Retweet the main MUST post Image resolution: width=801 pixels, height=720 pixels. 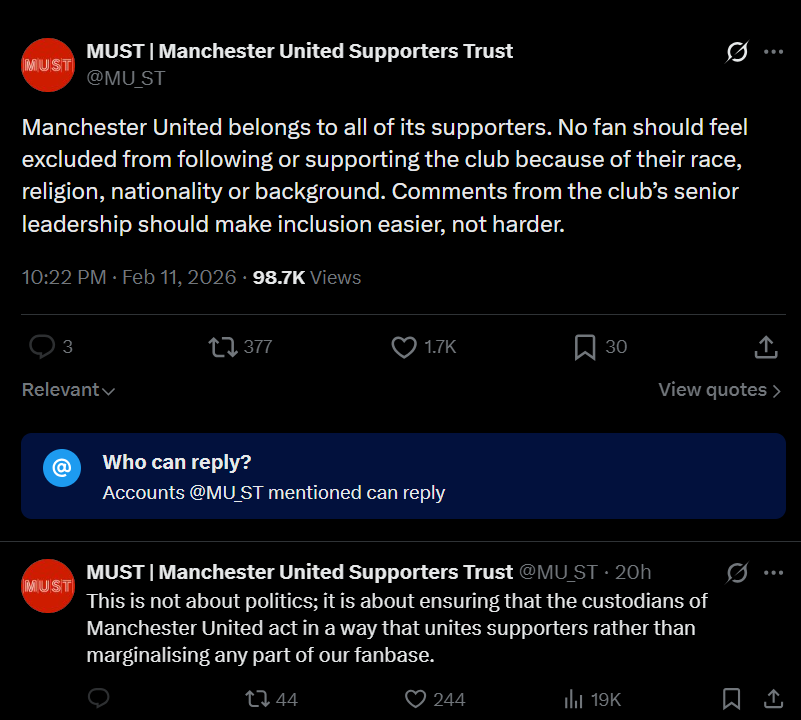coord(221,346)
